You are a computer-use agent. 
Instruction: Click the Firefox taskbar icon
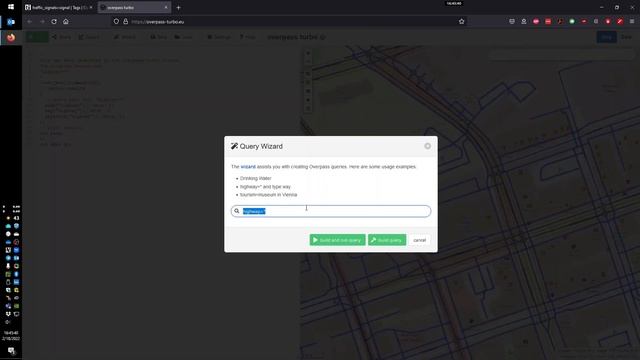pos(11,38)
